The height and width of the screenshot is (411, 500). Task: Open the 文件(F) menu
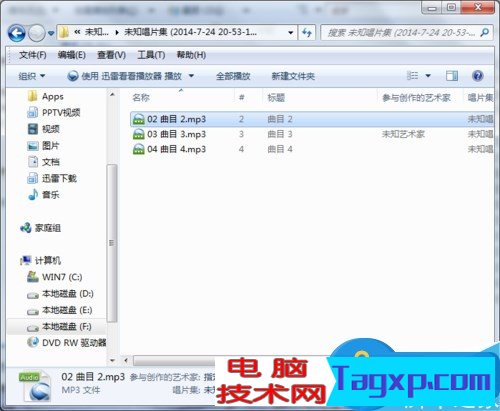click(32, 55)
